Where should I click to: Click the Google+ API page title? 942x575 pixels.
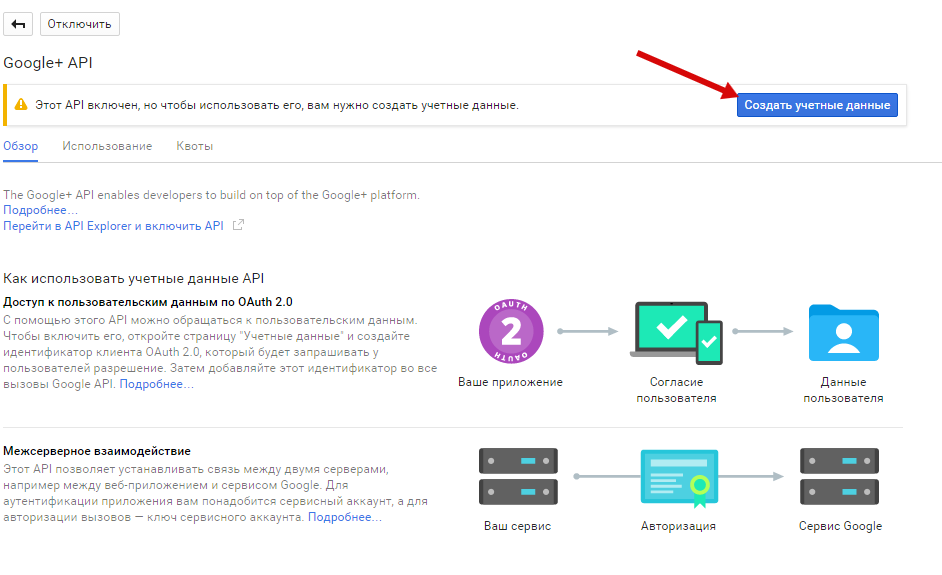(x=48, y=62)
